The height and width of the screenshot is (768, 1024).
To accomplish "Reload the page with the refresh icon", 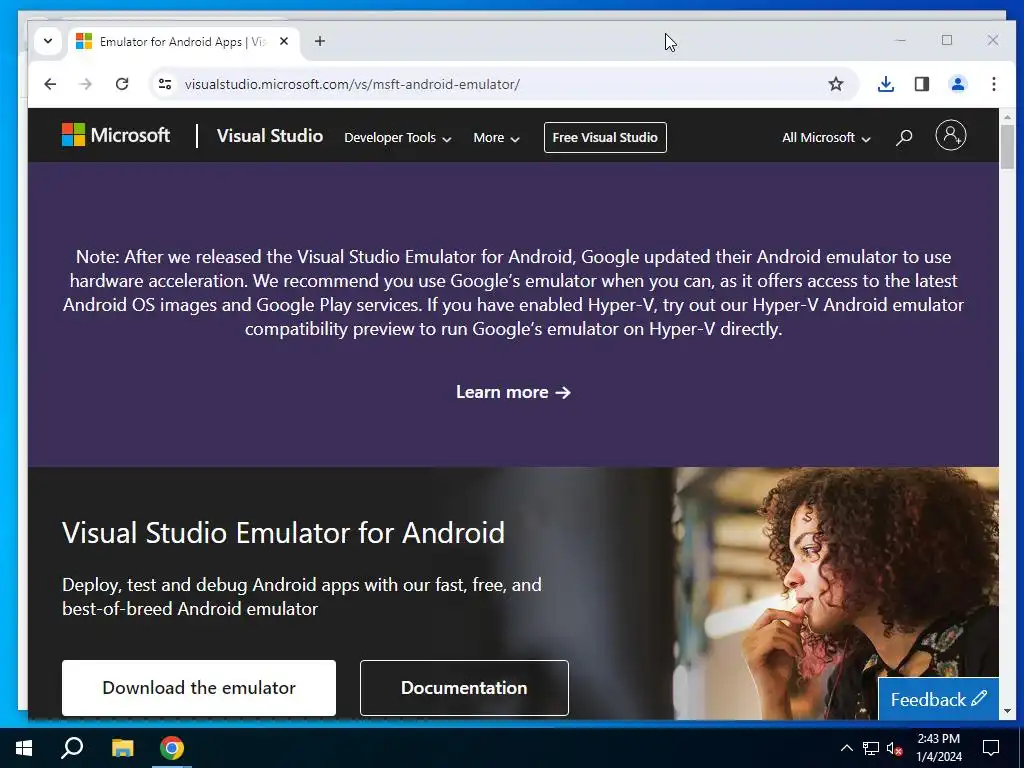I will 121,84.
